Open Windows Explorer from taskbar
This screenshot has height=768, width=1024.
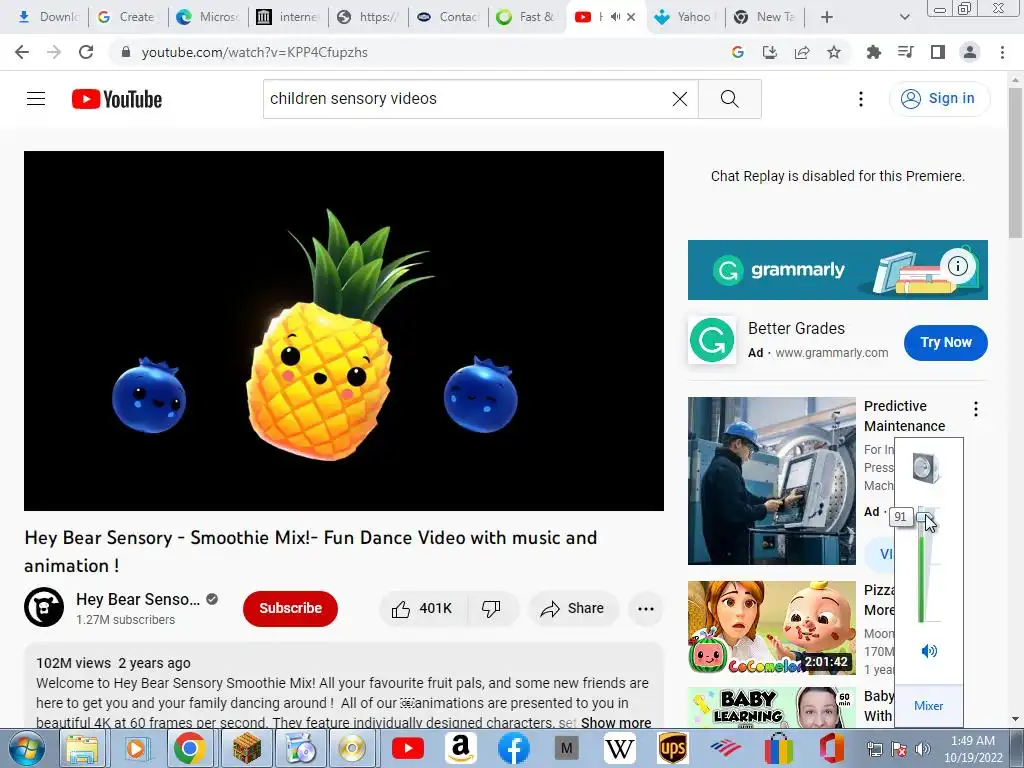click(82, 748)
